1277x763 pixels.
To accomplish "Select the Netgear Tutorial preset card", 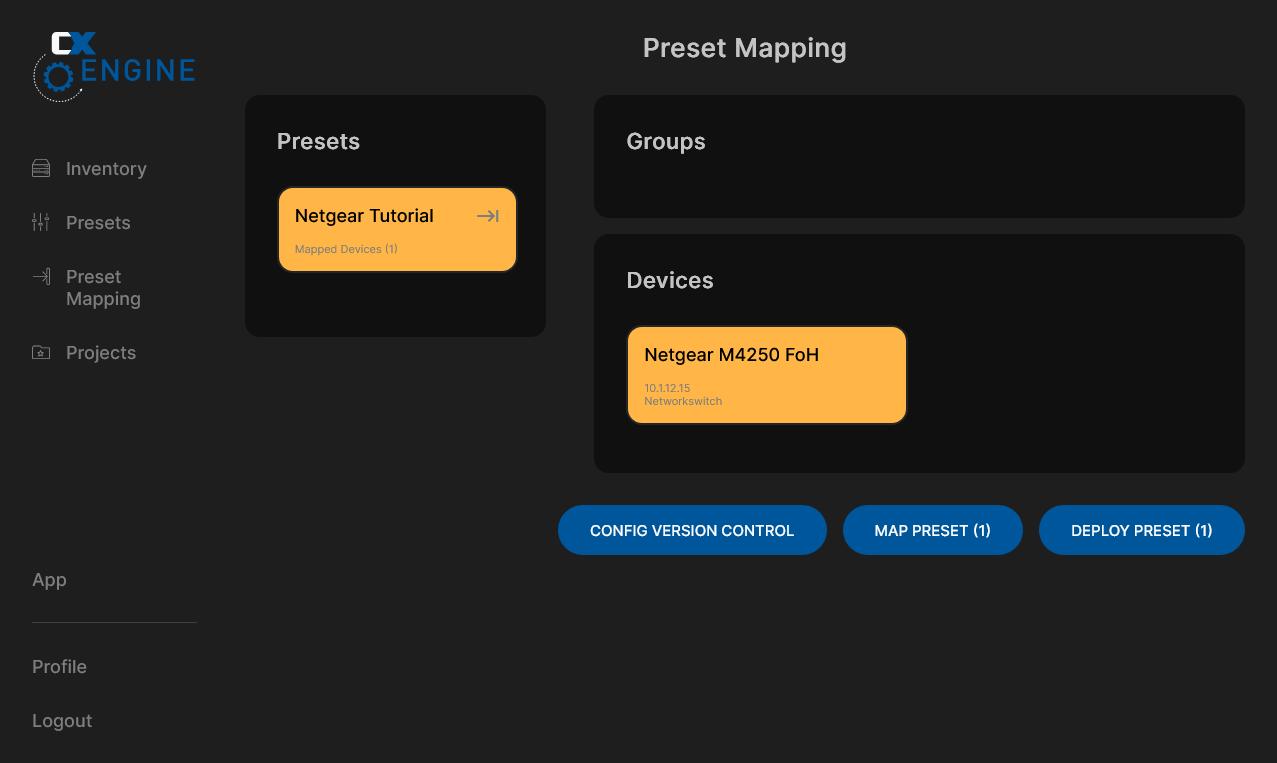I will (x=397, y=229).
